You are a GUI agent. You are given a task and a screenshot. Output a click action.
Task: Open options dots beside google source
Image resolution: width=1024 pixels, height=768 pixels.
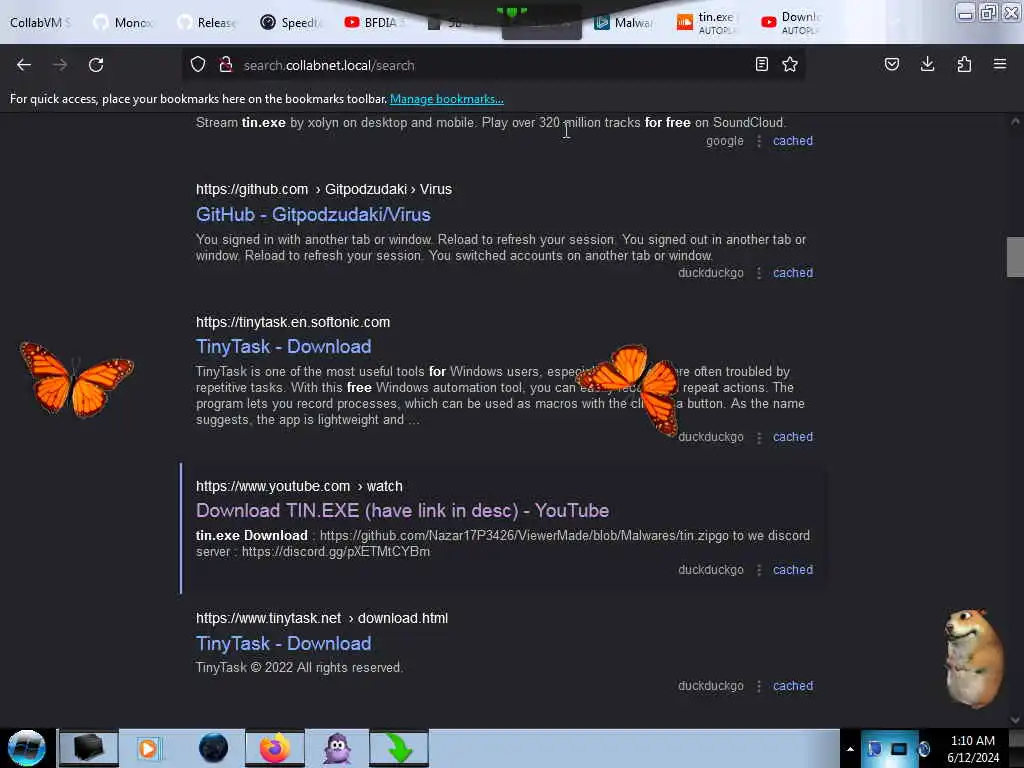click(x=759, y=141)
